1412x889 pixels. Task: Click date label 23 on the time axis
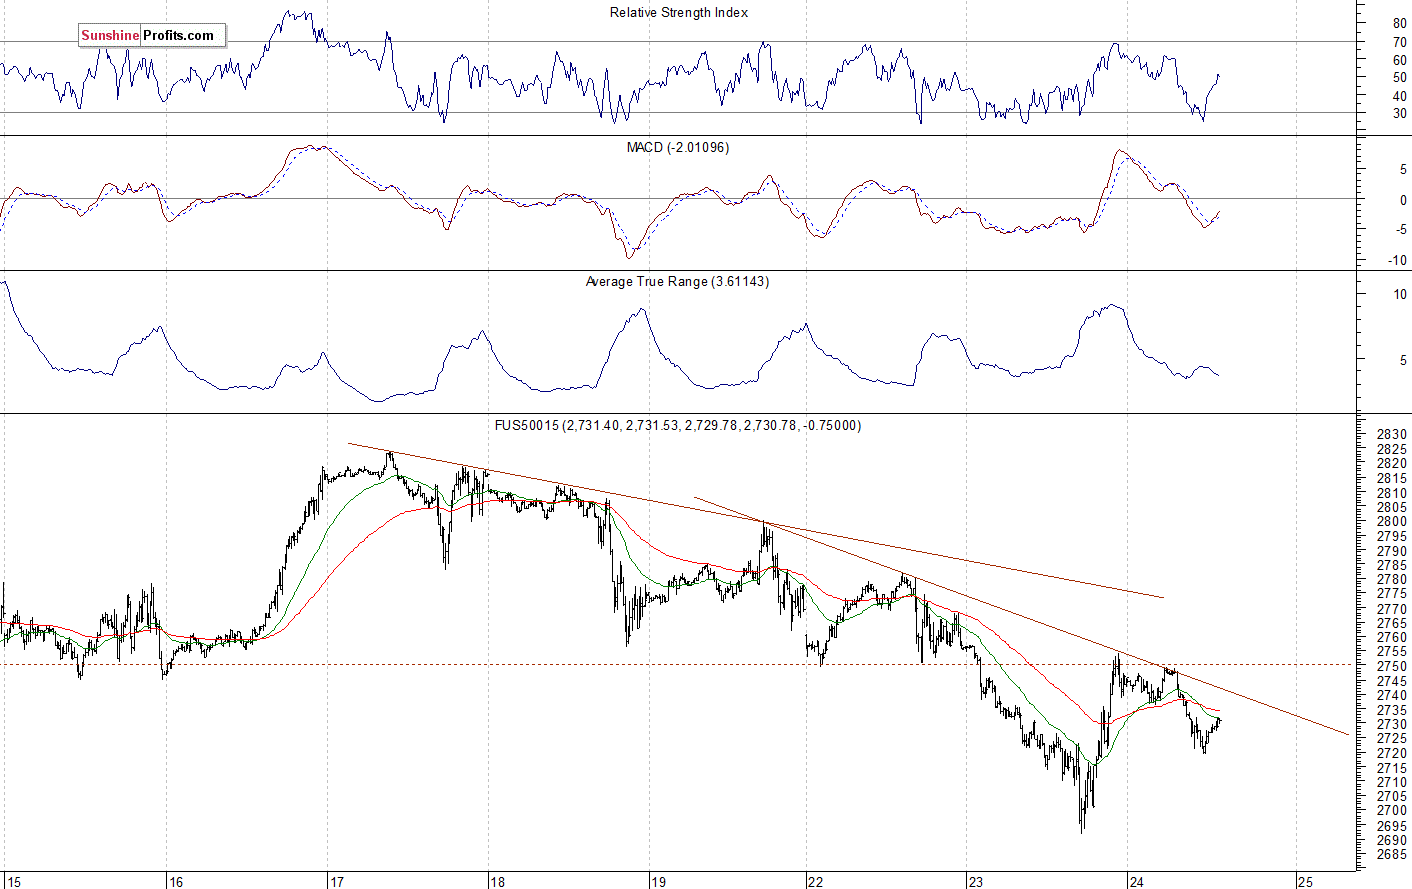point(975,881)
